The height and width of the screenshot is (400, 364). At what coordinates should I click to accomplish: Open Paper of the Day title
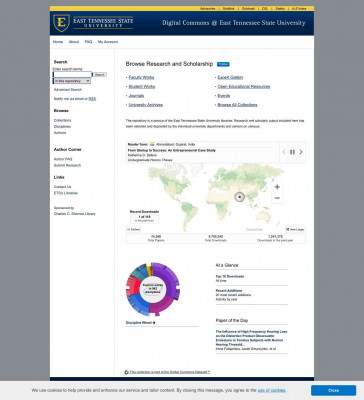(x=251, y=338)
